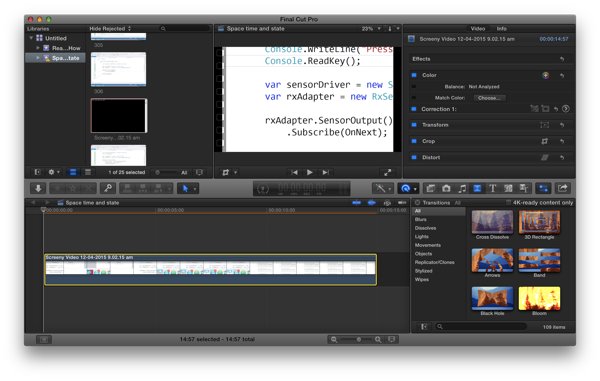Reset the Effects section arrow
The height and width of the screenshot is (381, 600).
point(562,59)
